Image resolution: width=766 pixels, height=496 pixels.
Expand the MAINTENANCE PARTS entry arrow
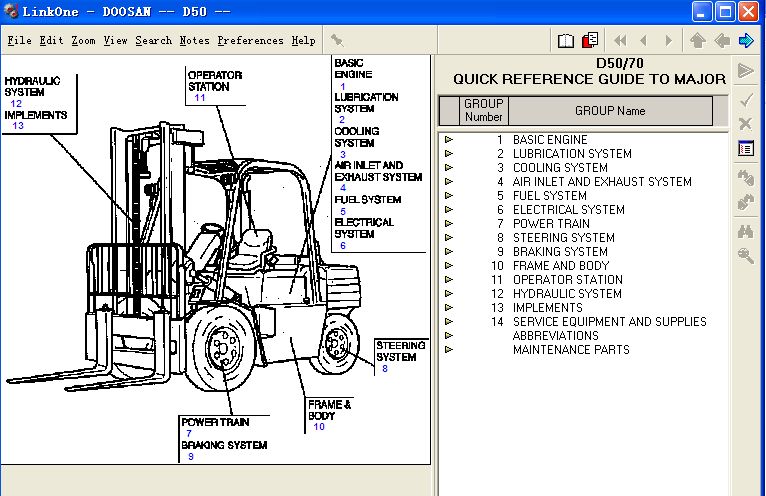449,350
